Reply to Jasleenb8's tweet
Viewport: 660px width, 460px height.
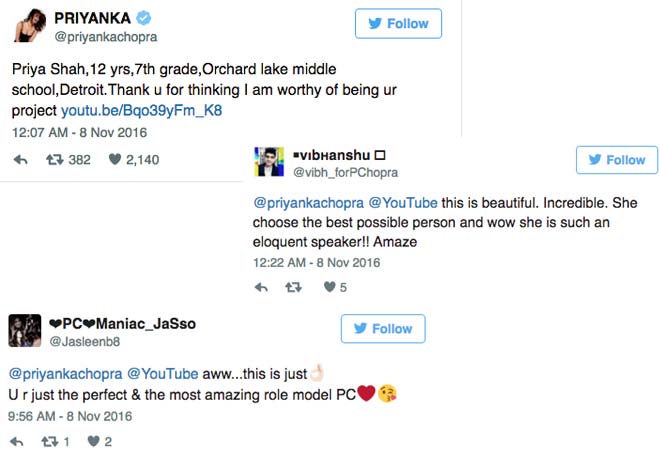tap(20, 441)
